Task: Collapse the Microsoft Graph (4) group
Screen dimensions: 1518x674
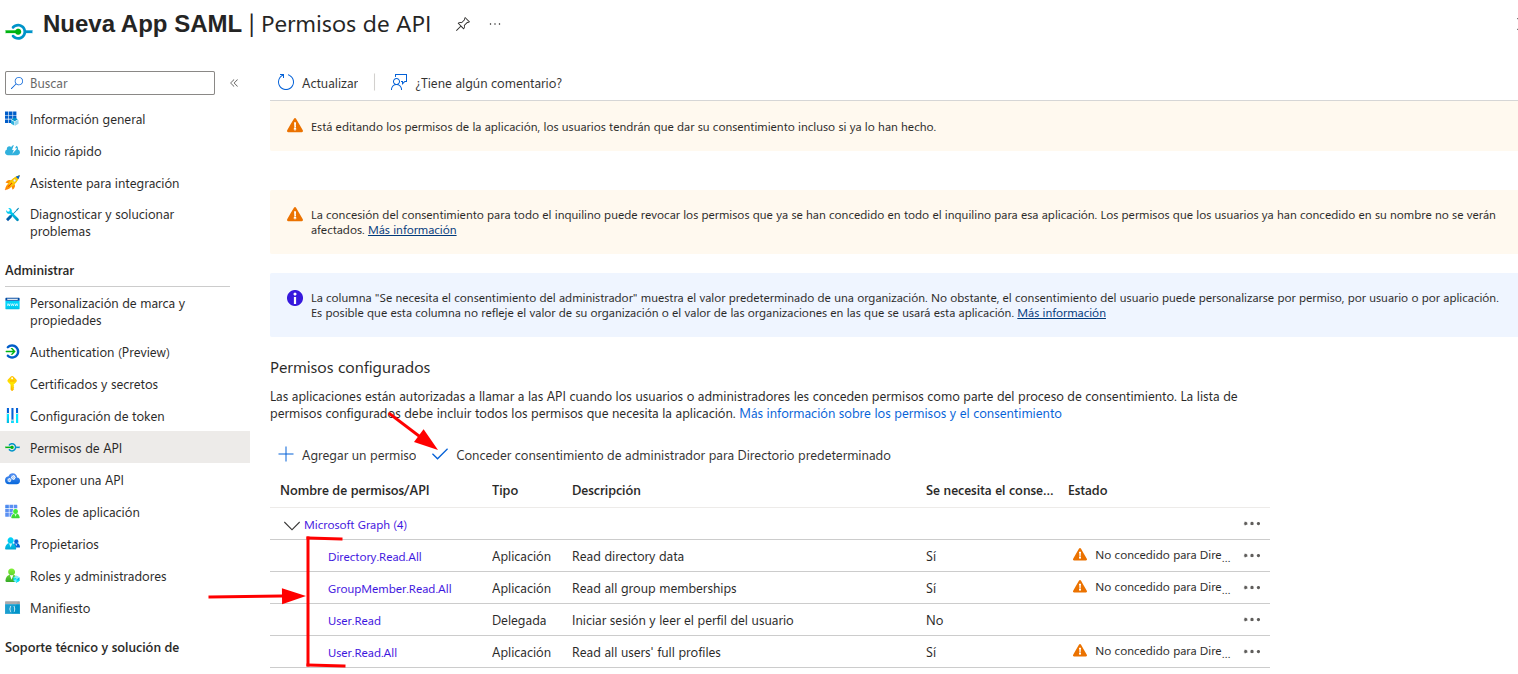Action: coord(292,524)
